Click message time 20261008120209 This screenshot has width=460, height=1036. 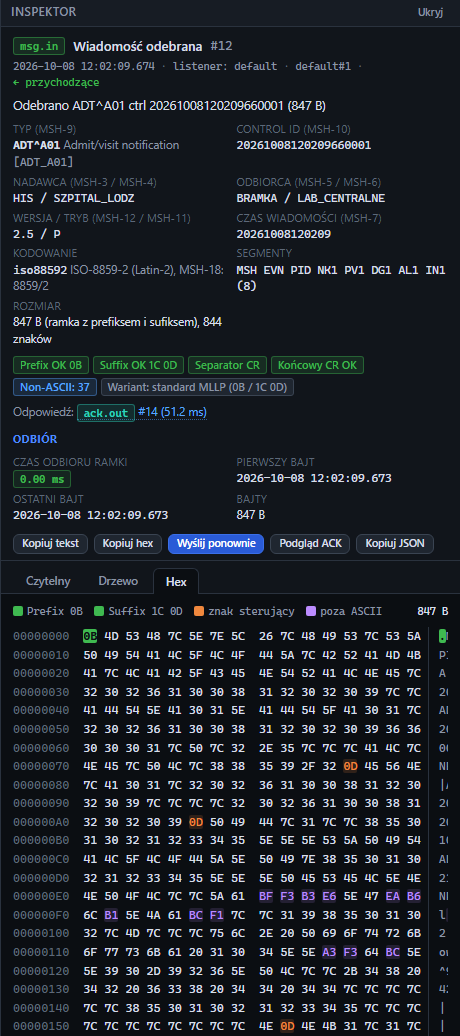[284, 234]
